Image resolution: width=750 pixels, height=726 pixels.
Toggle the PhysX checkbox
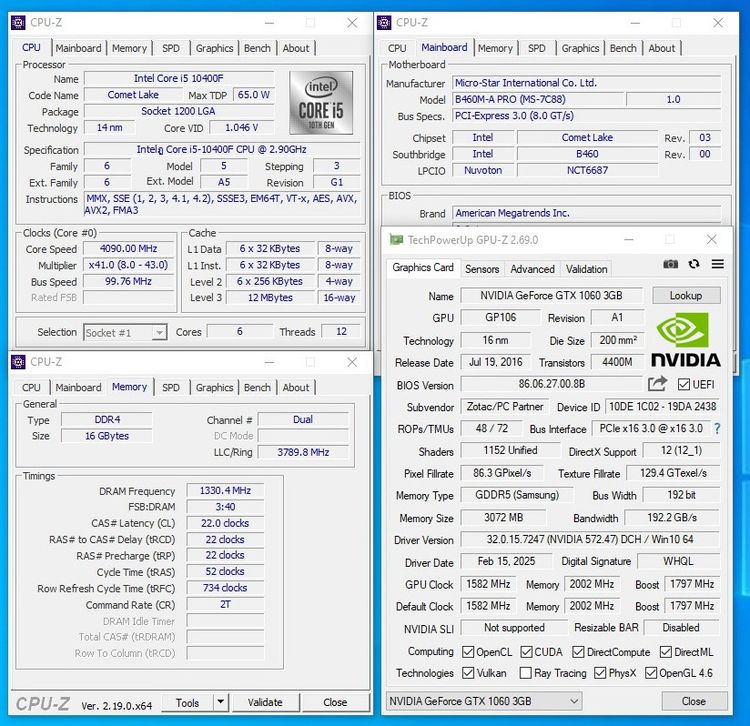click(x=600, y=673)
